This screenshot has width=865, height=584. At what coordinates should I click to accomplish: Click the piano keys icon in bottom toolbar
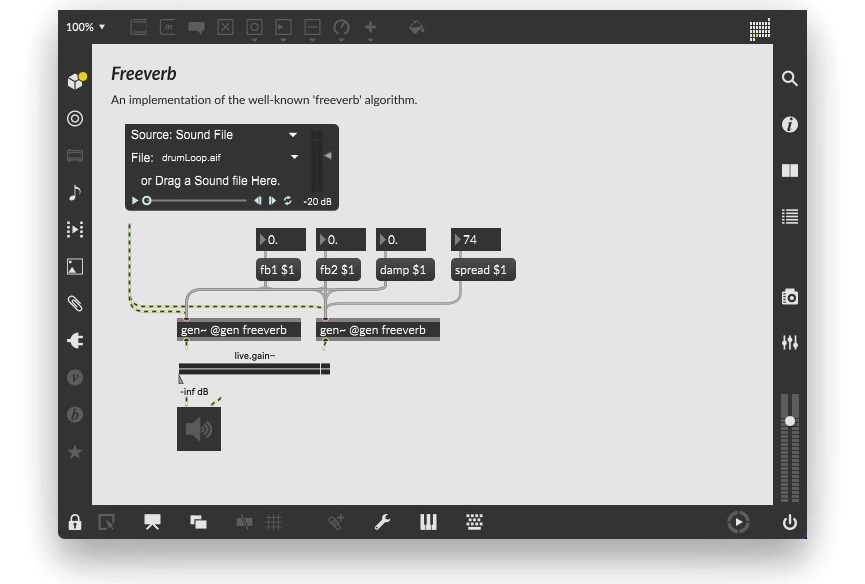coord(428,522)
